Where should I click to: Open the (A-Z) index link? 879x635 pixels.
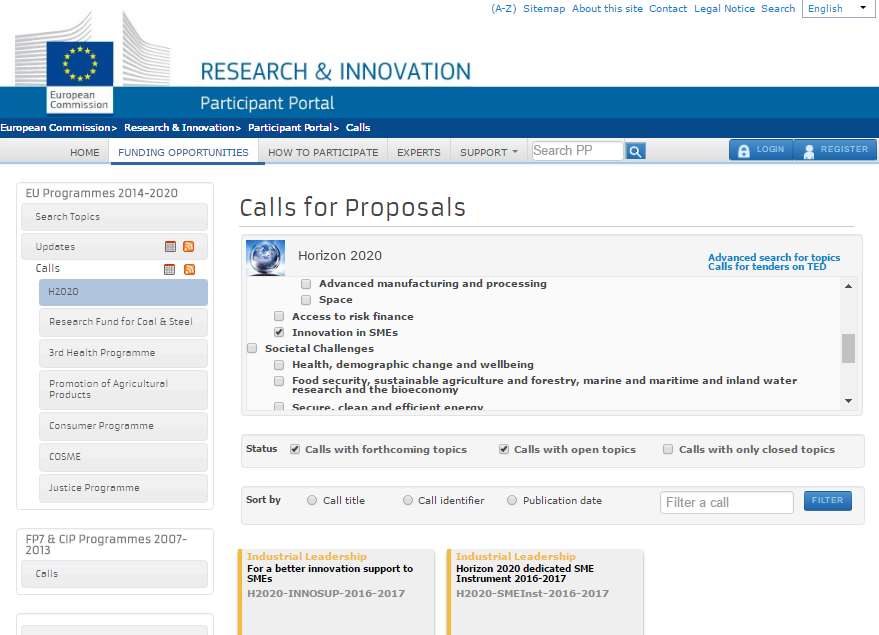tap(503, 8)
